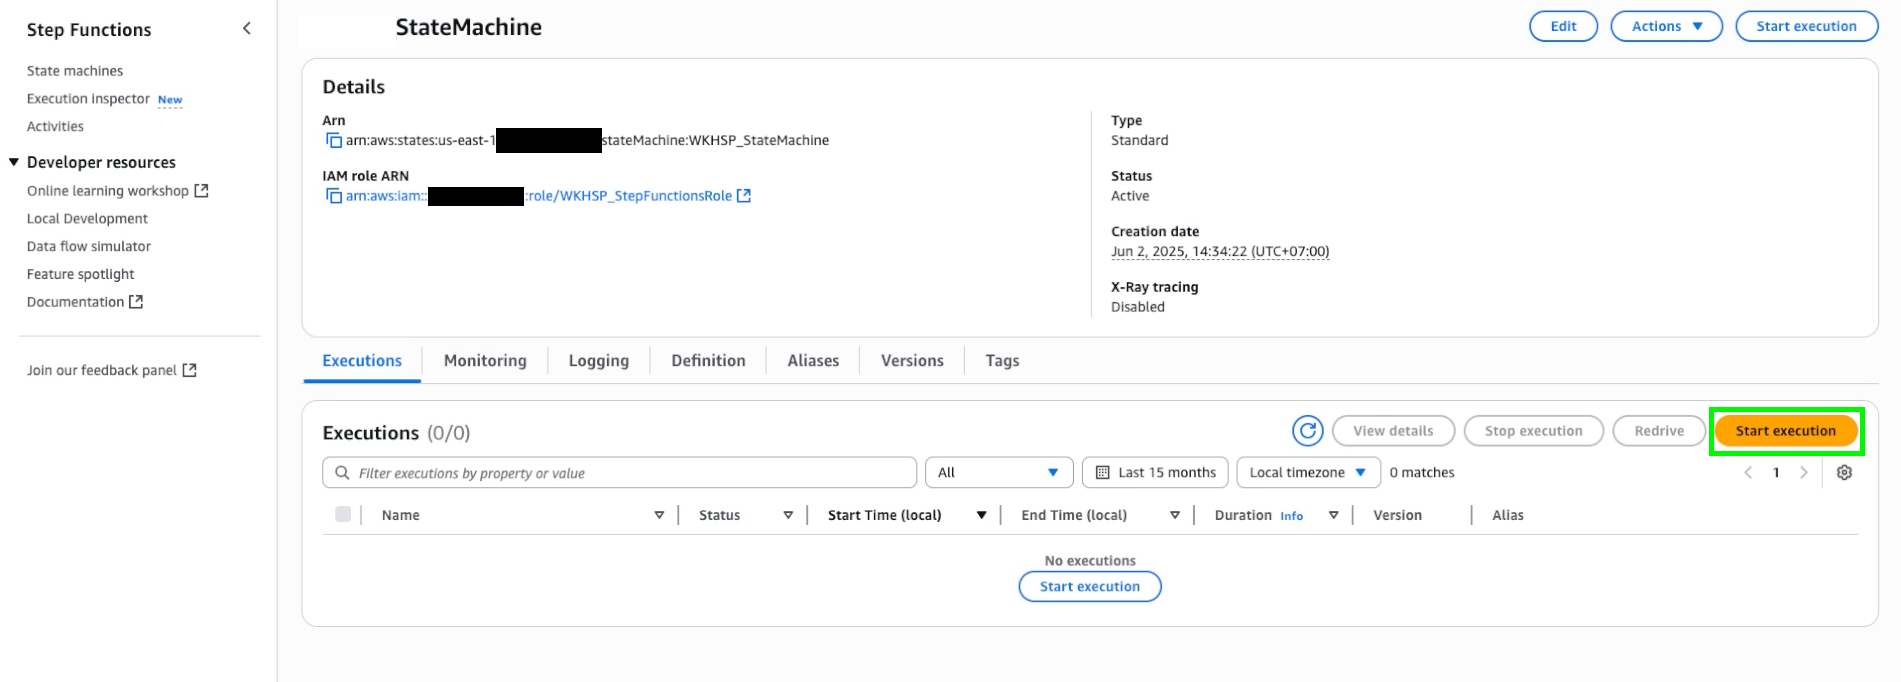The height and width of the screenshot is (682, 1901).
Task: Open Last 15 months date range
Action: tap(1155, 473)
